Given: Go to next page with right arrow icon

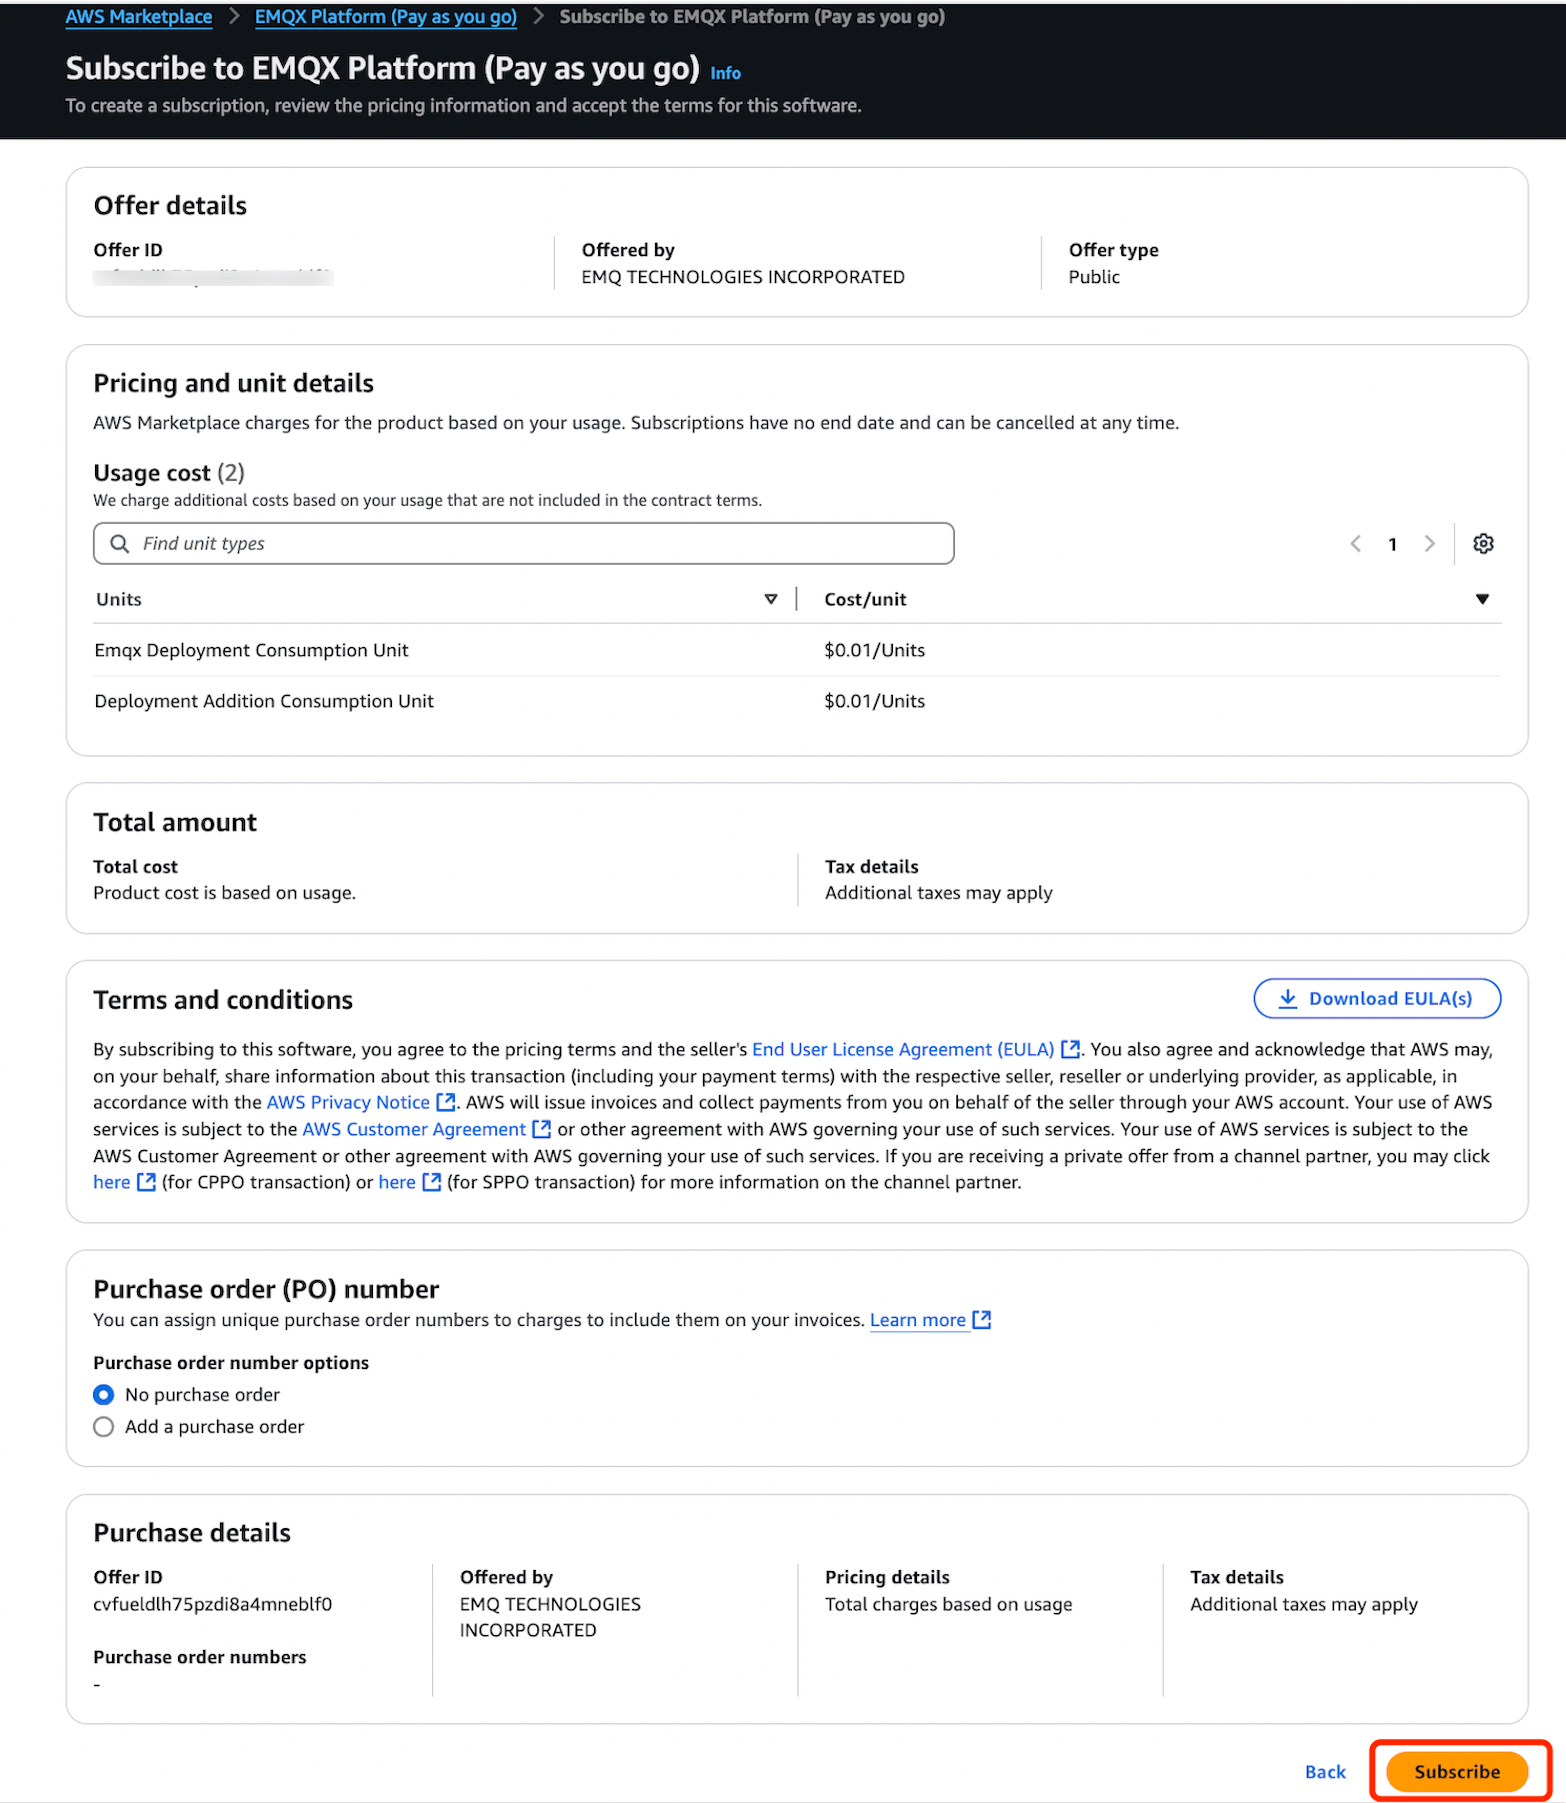Looking at the screenshot, I should point(1430,543).
